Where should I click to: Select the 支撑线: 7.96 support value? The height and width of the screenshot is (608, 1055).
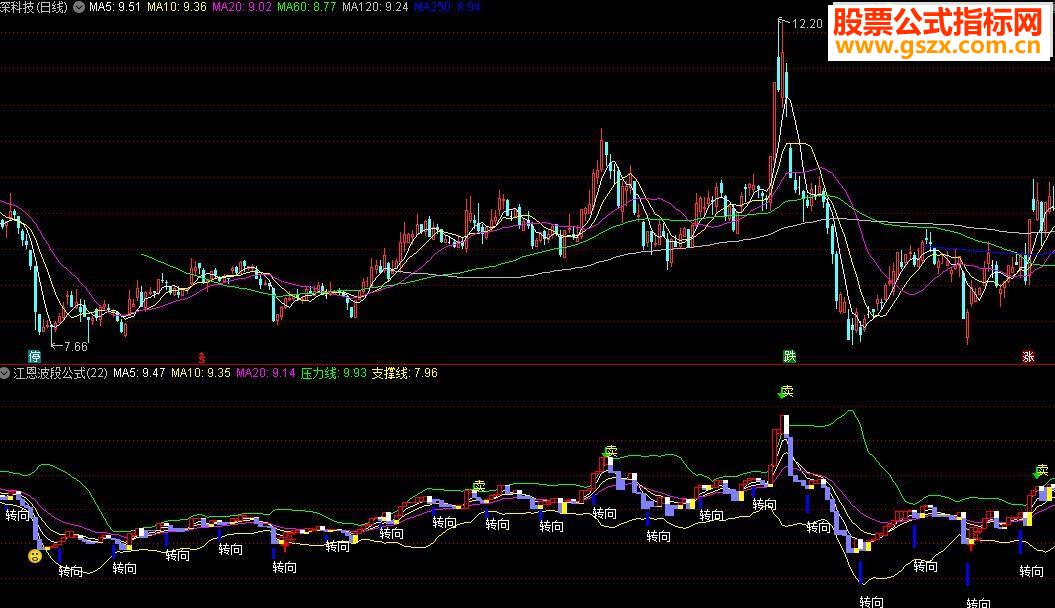[404, 373]
